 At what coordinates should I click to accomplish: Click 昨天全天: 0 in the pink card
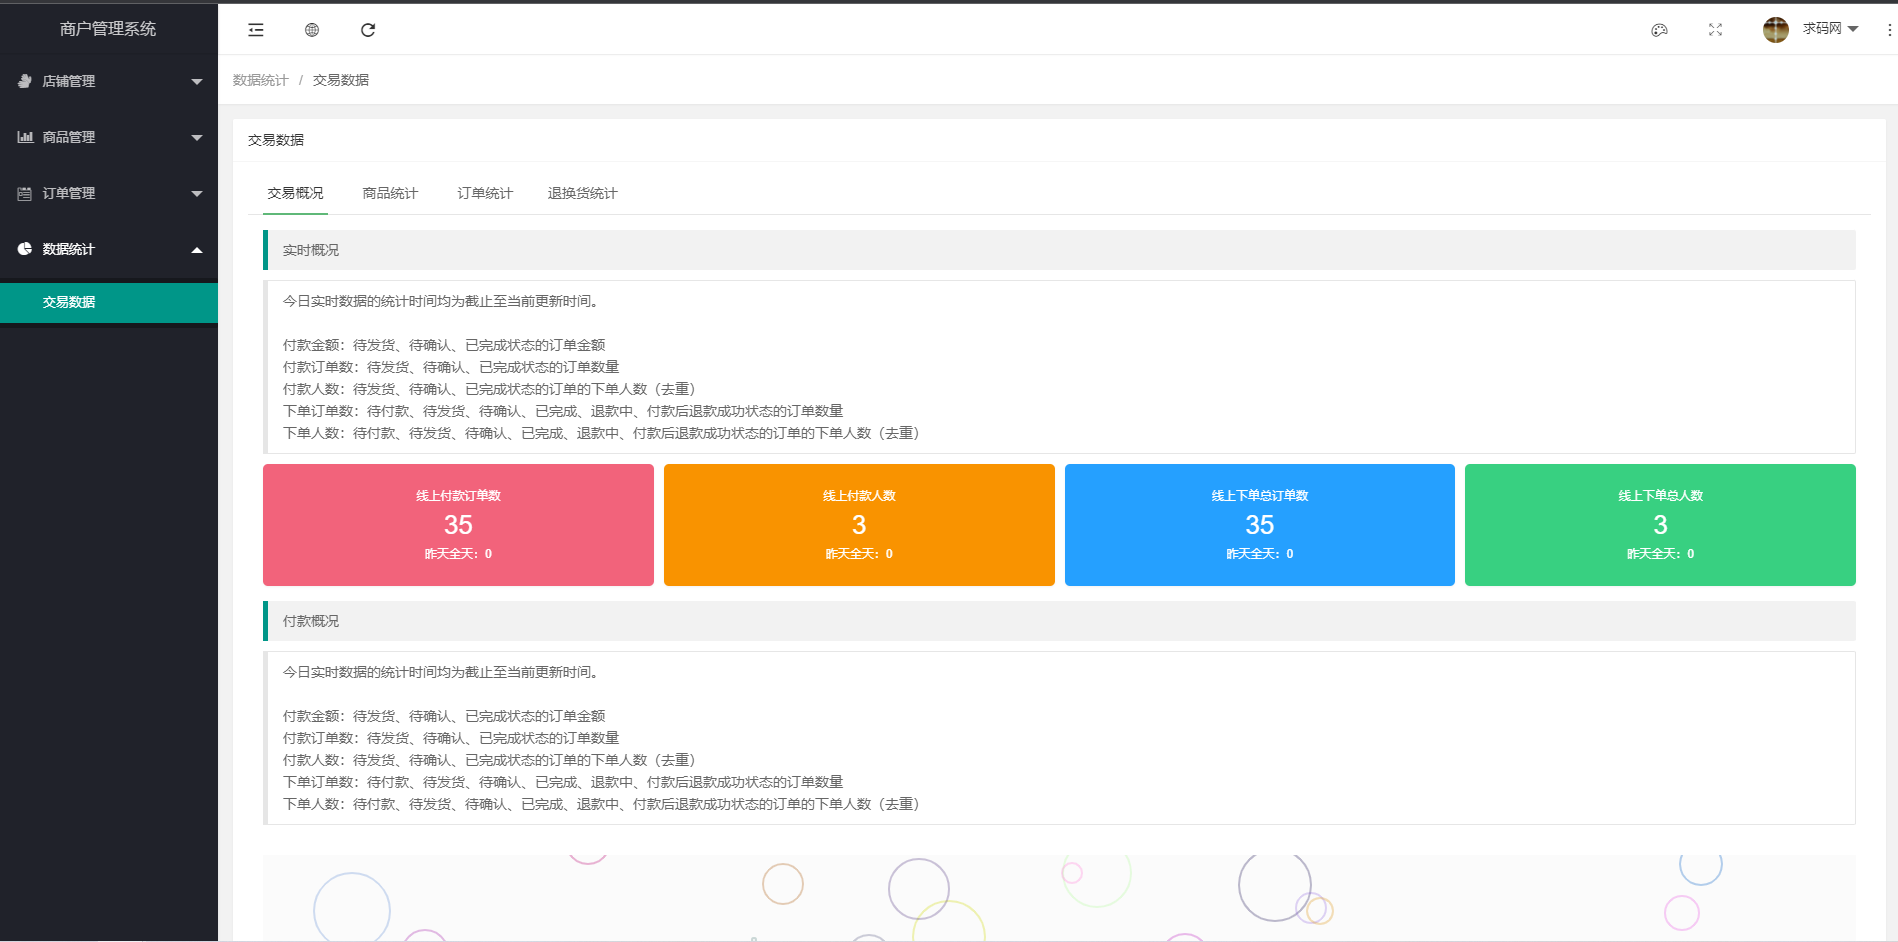tap(458, 554)
